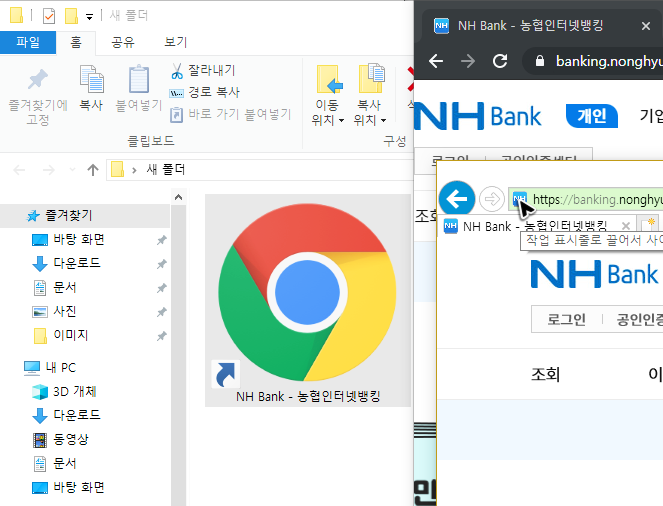Switch to the 홈 ribbon tab
Screen dimensions: 663x506
click(76, 42)
